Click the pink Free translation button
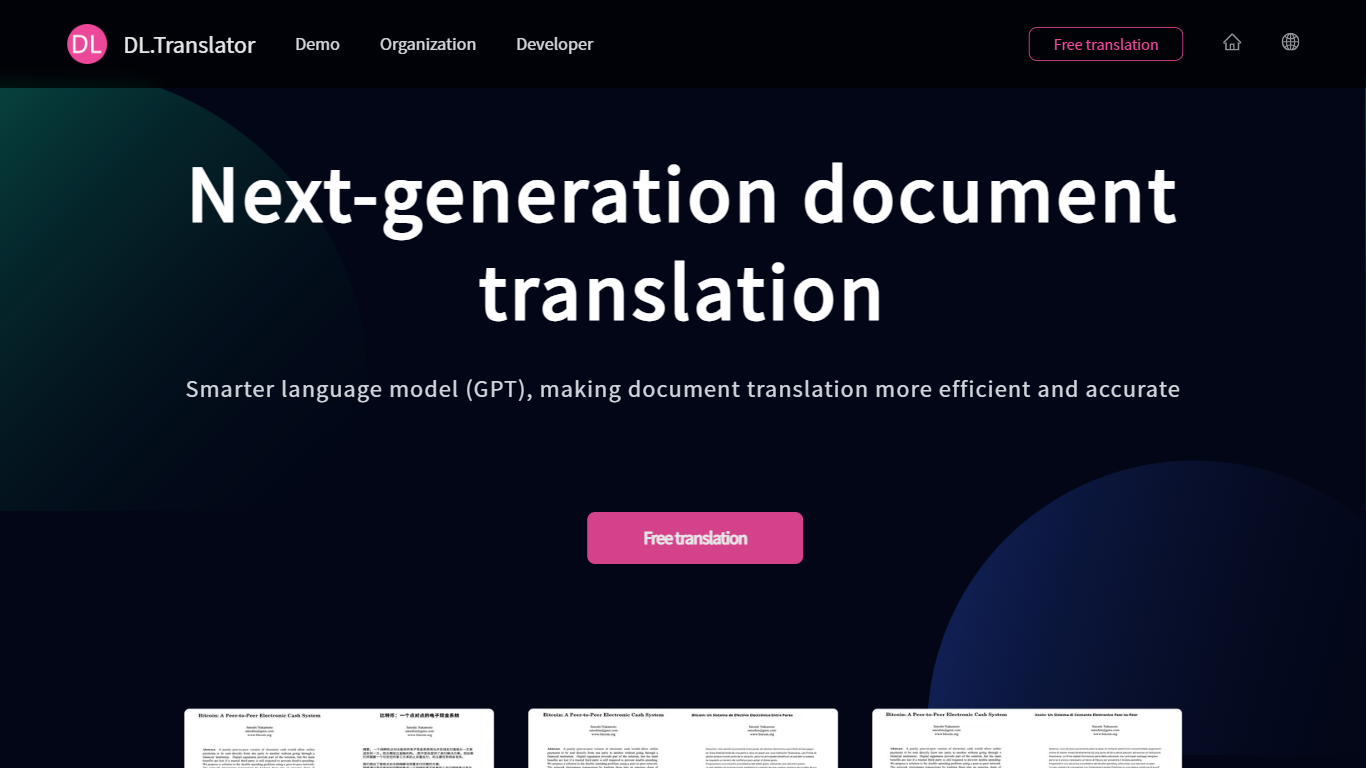Viewport: 1366px width, 768px height. click(695, 538)
